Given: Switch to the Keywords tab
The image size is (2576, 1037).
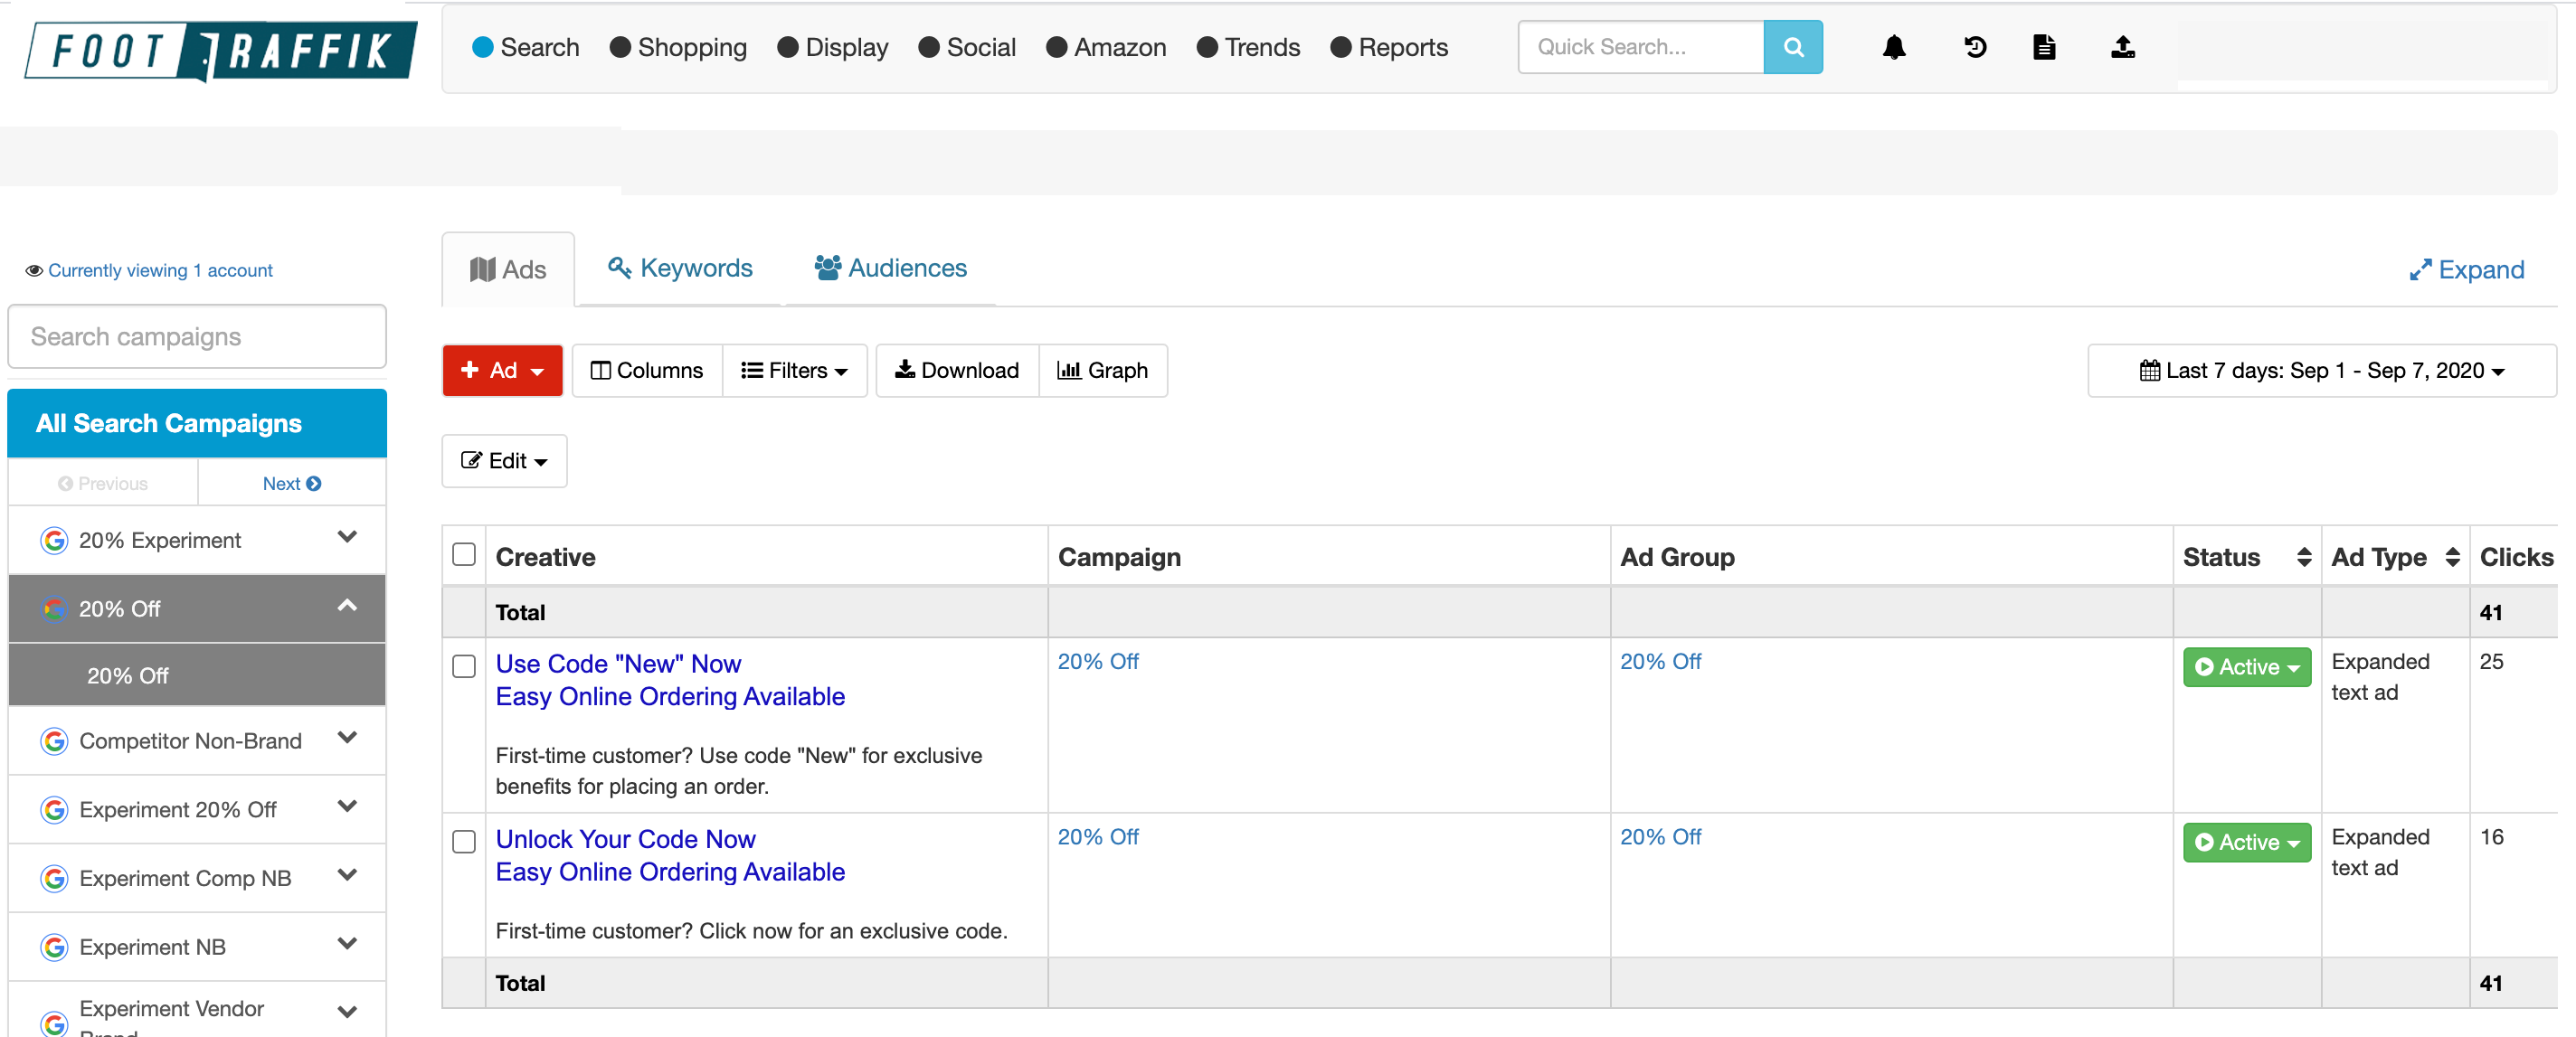Looking at the screenshot, I should [680, 268].
